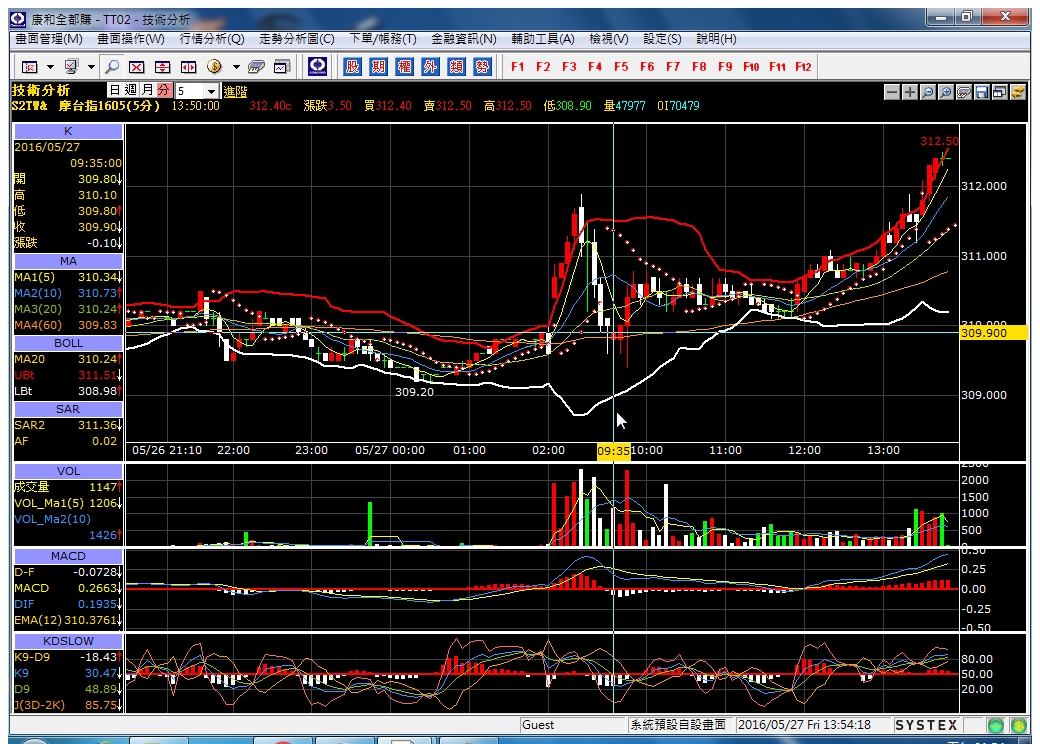Click the F12 shortcut button
The height and width of the screenshot is (744, 1040).
tap(803, 67)
